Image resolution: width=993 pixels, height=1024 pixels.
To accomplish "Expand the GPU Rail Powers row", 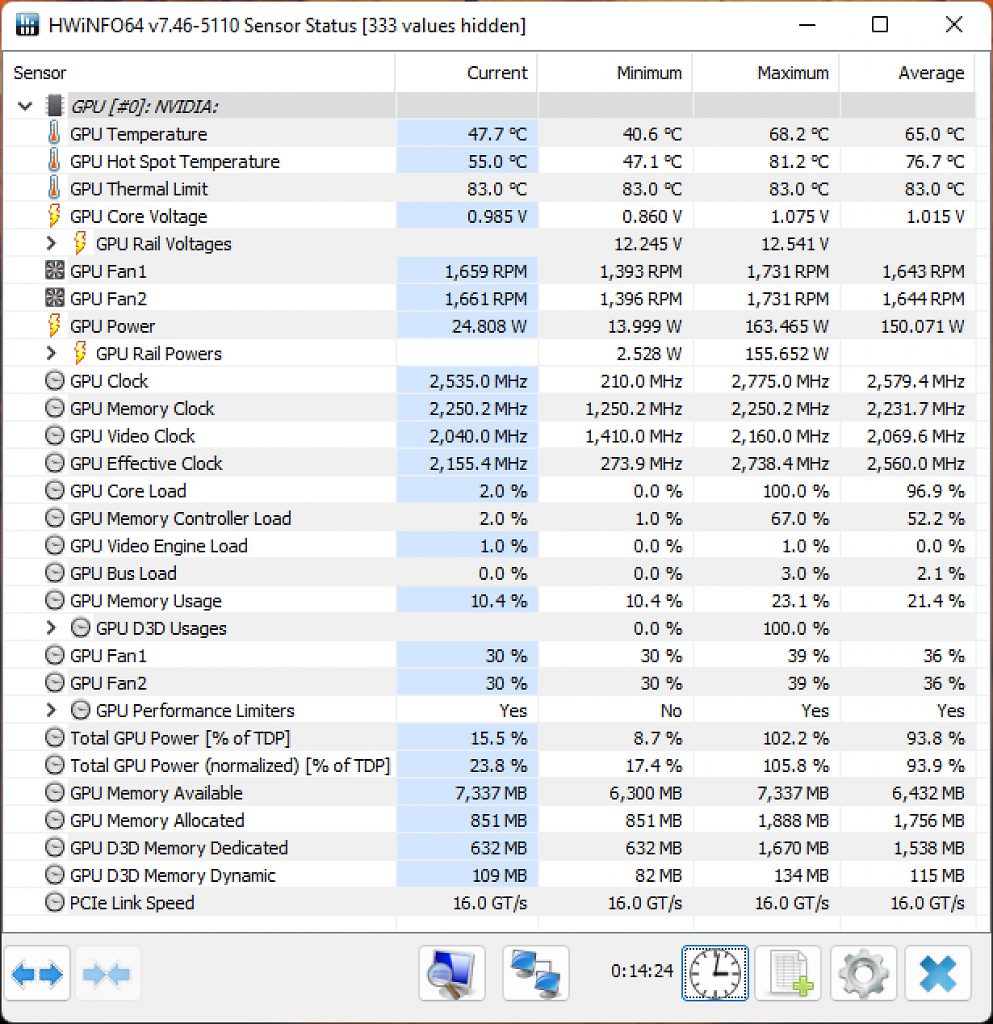I will tap(52, 353).
